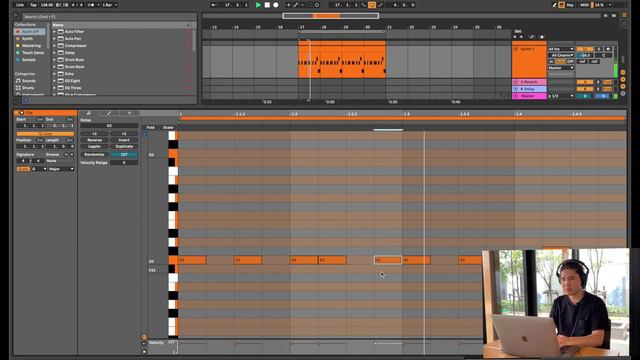640x360 pixels.
Task: Click the Duplicate notes button
Action: [x=124, y=146]
